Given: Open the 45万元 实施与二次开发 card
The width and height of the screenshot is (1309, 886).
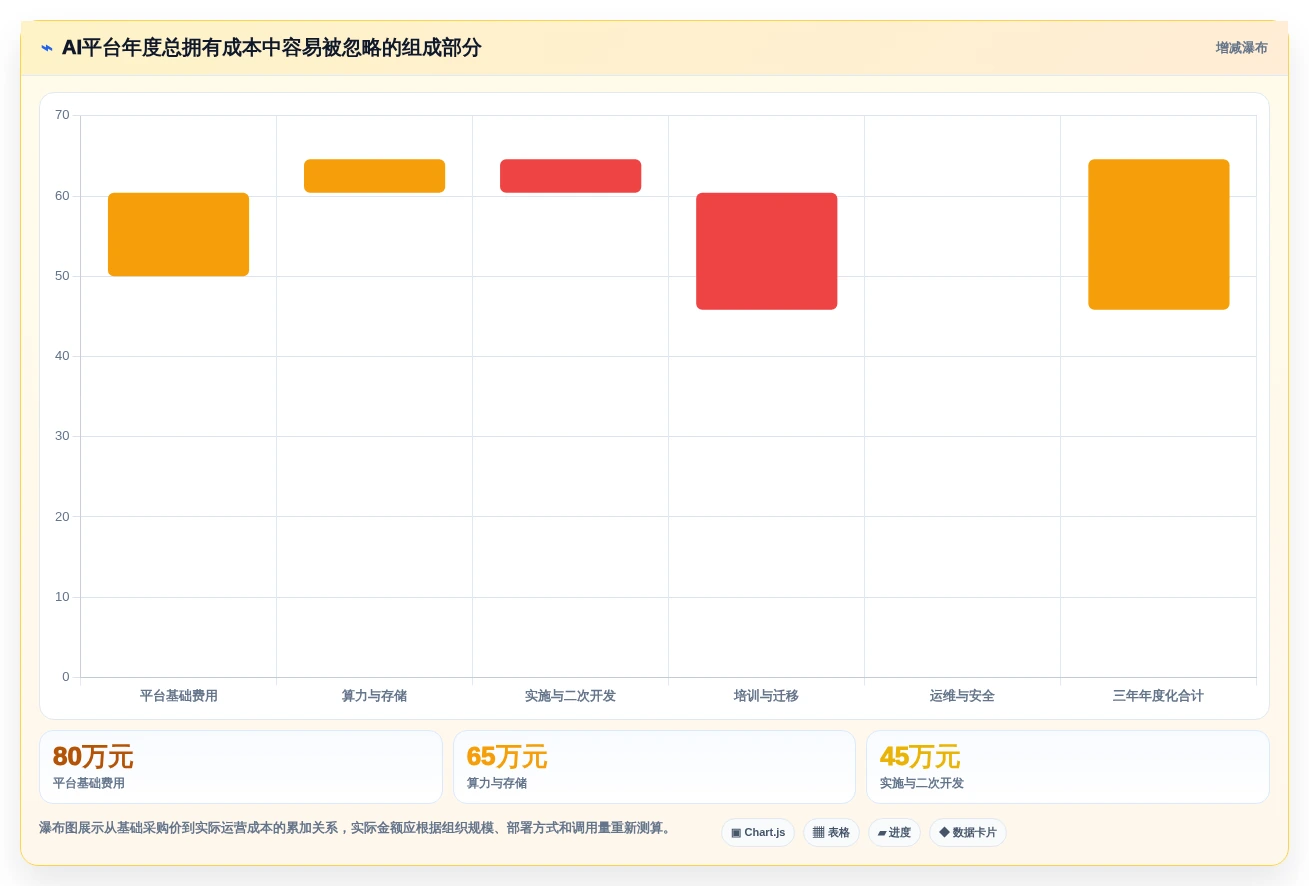Looking at the screenshot, I should 1068,767.
